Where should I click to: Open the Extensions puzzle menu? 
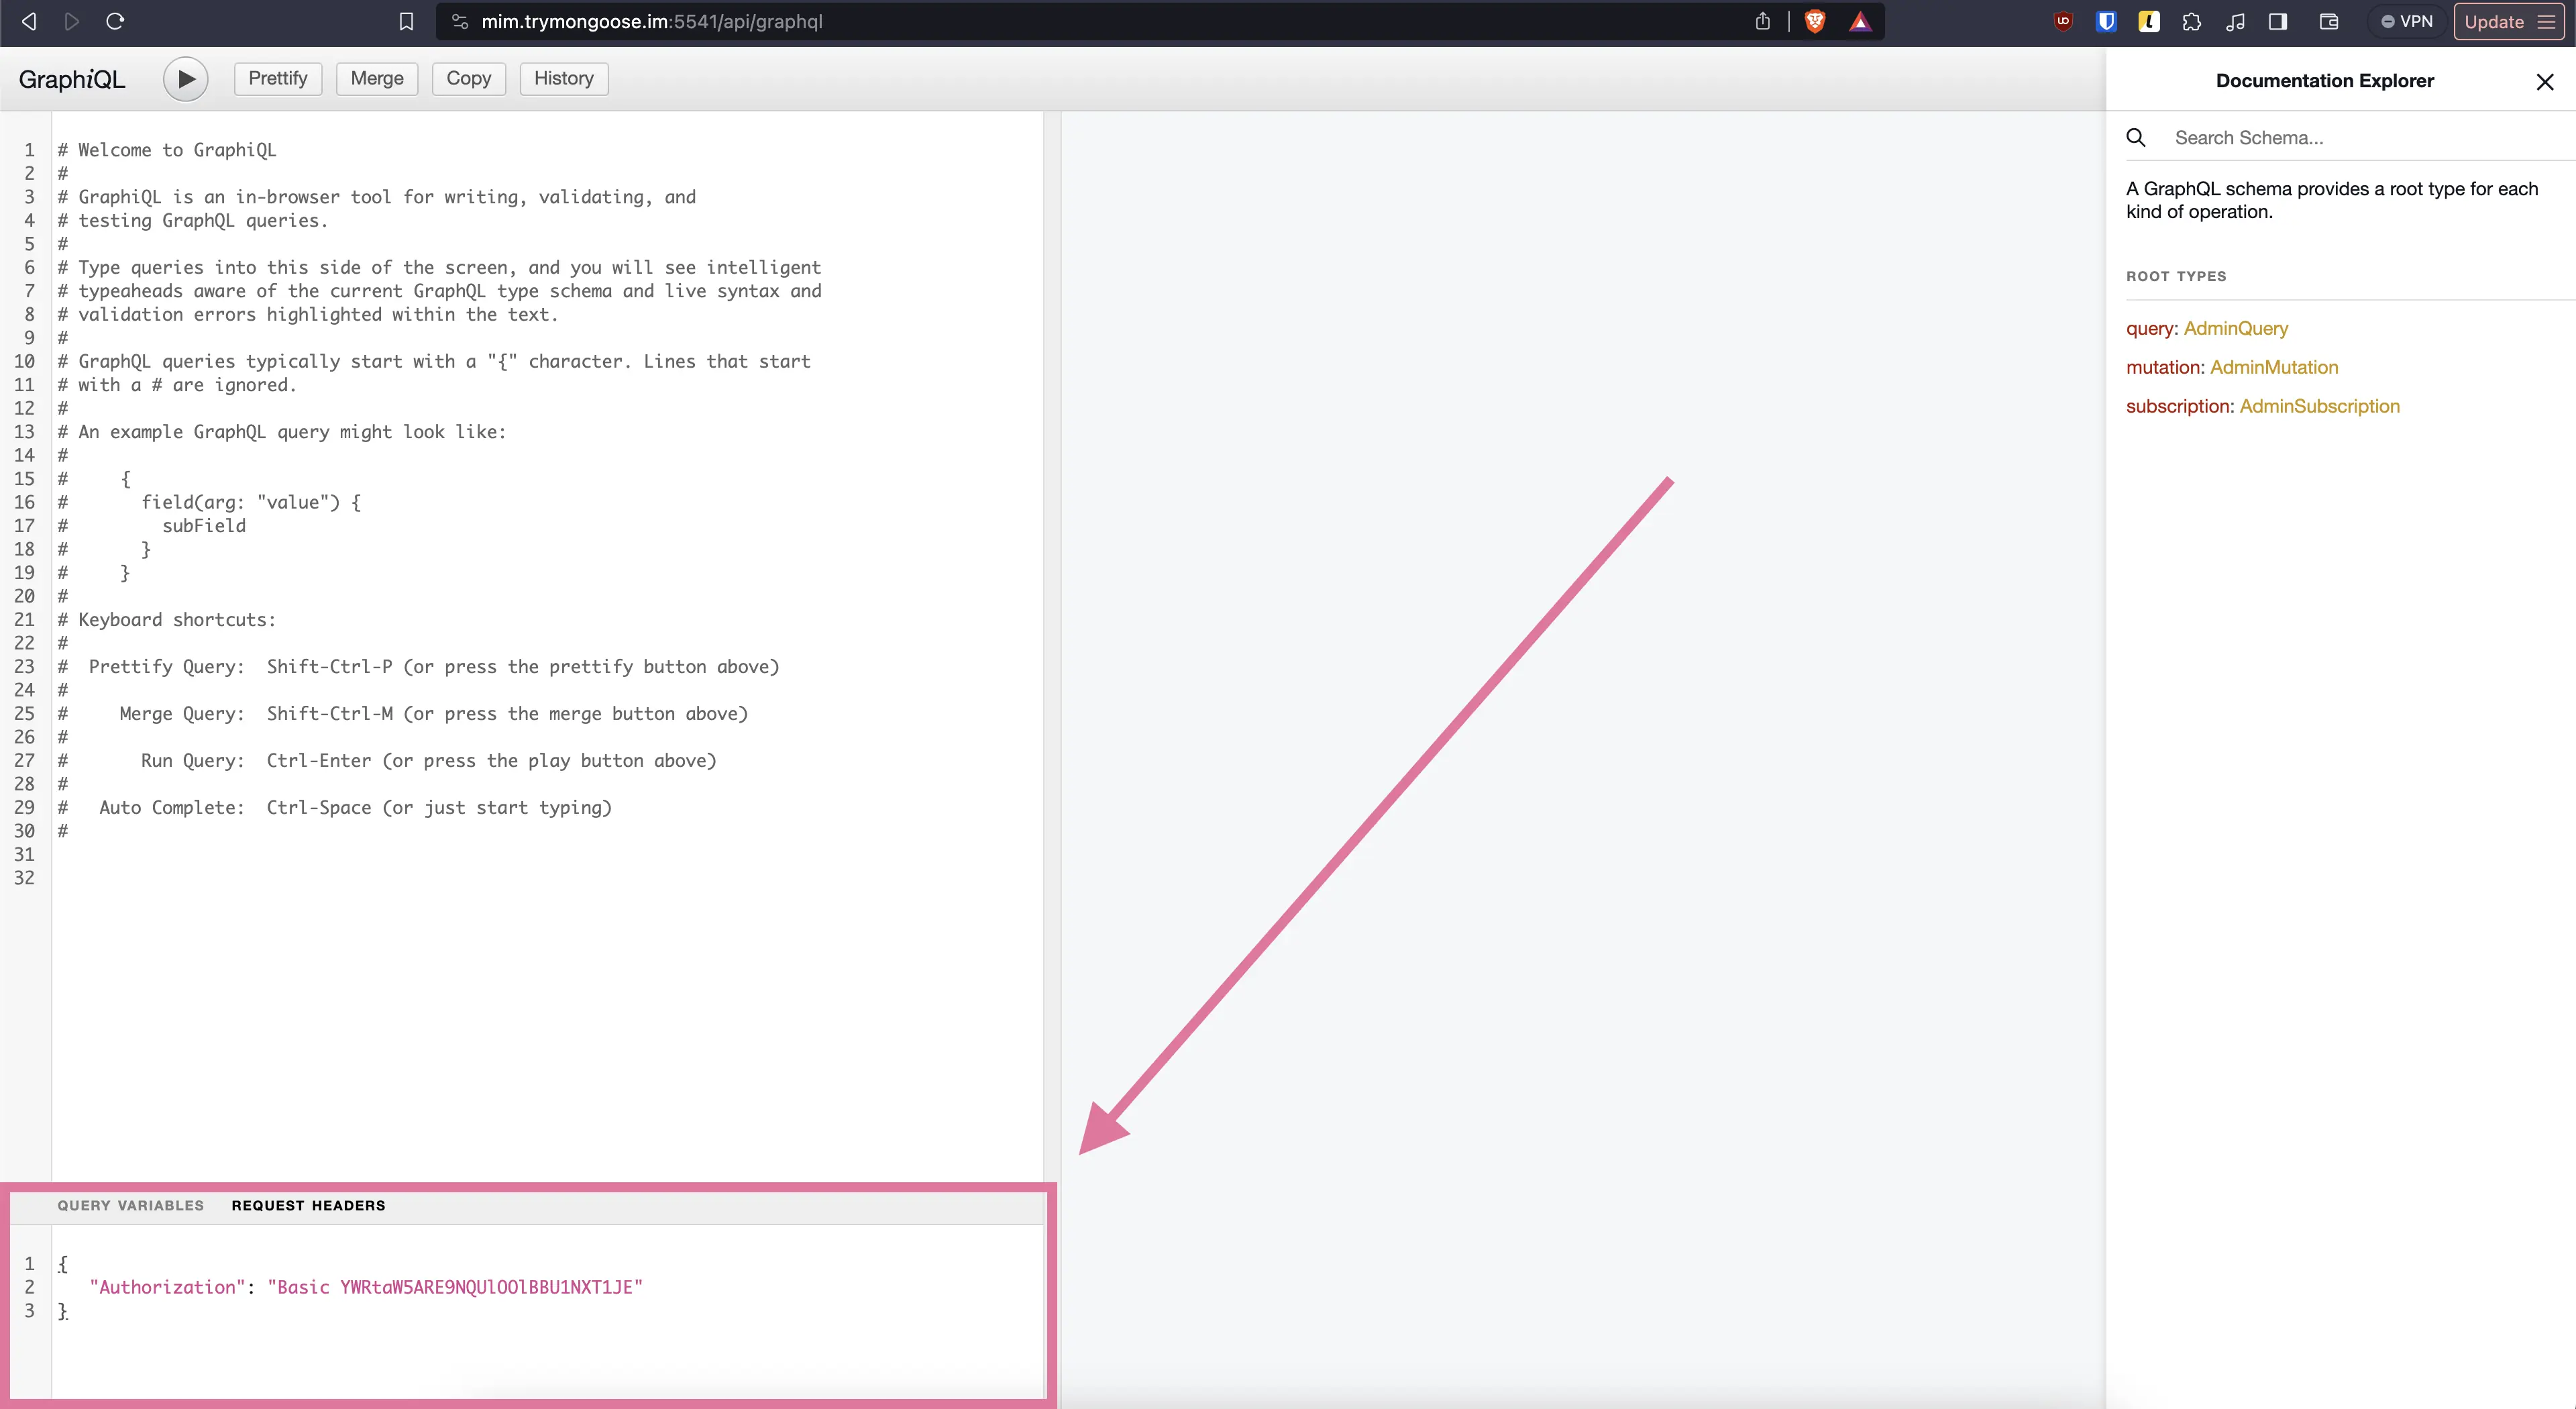[2192, 21]
